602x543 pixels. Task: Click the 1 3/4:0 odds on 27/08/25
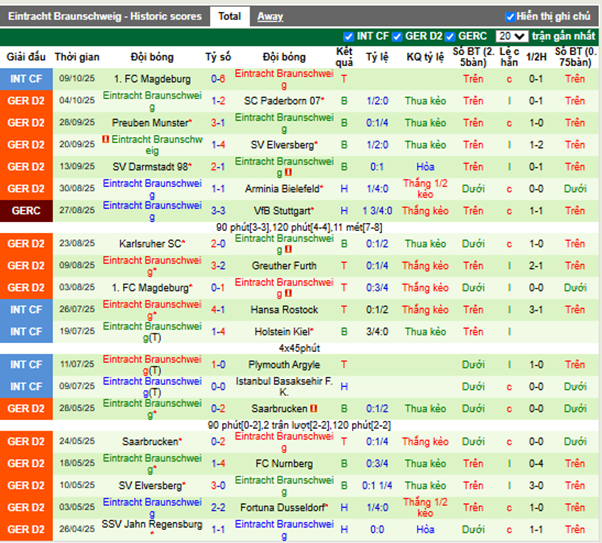tap(377, 211)
